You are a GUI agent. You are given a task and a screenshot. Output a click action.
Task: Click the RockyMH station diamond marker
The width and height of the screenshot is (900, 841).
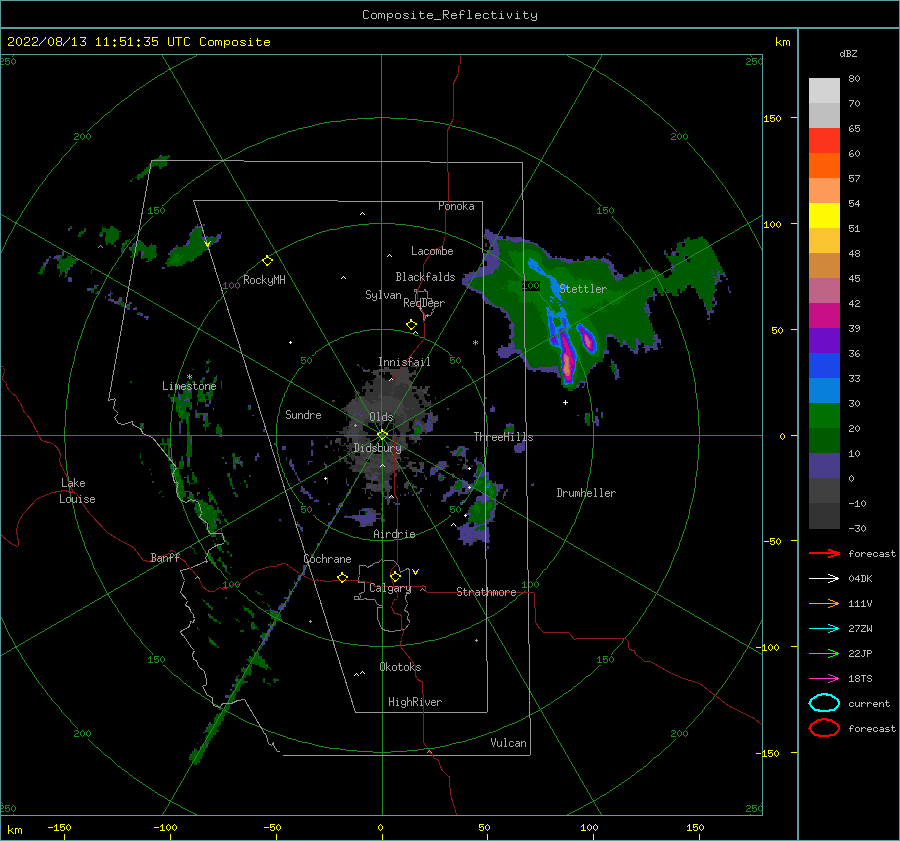click(x=267, y=261)
